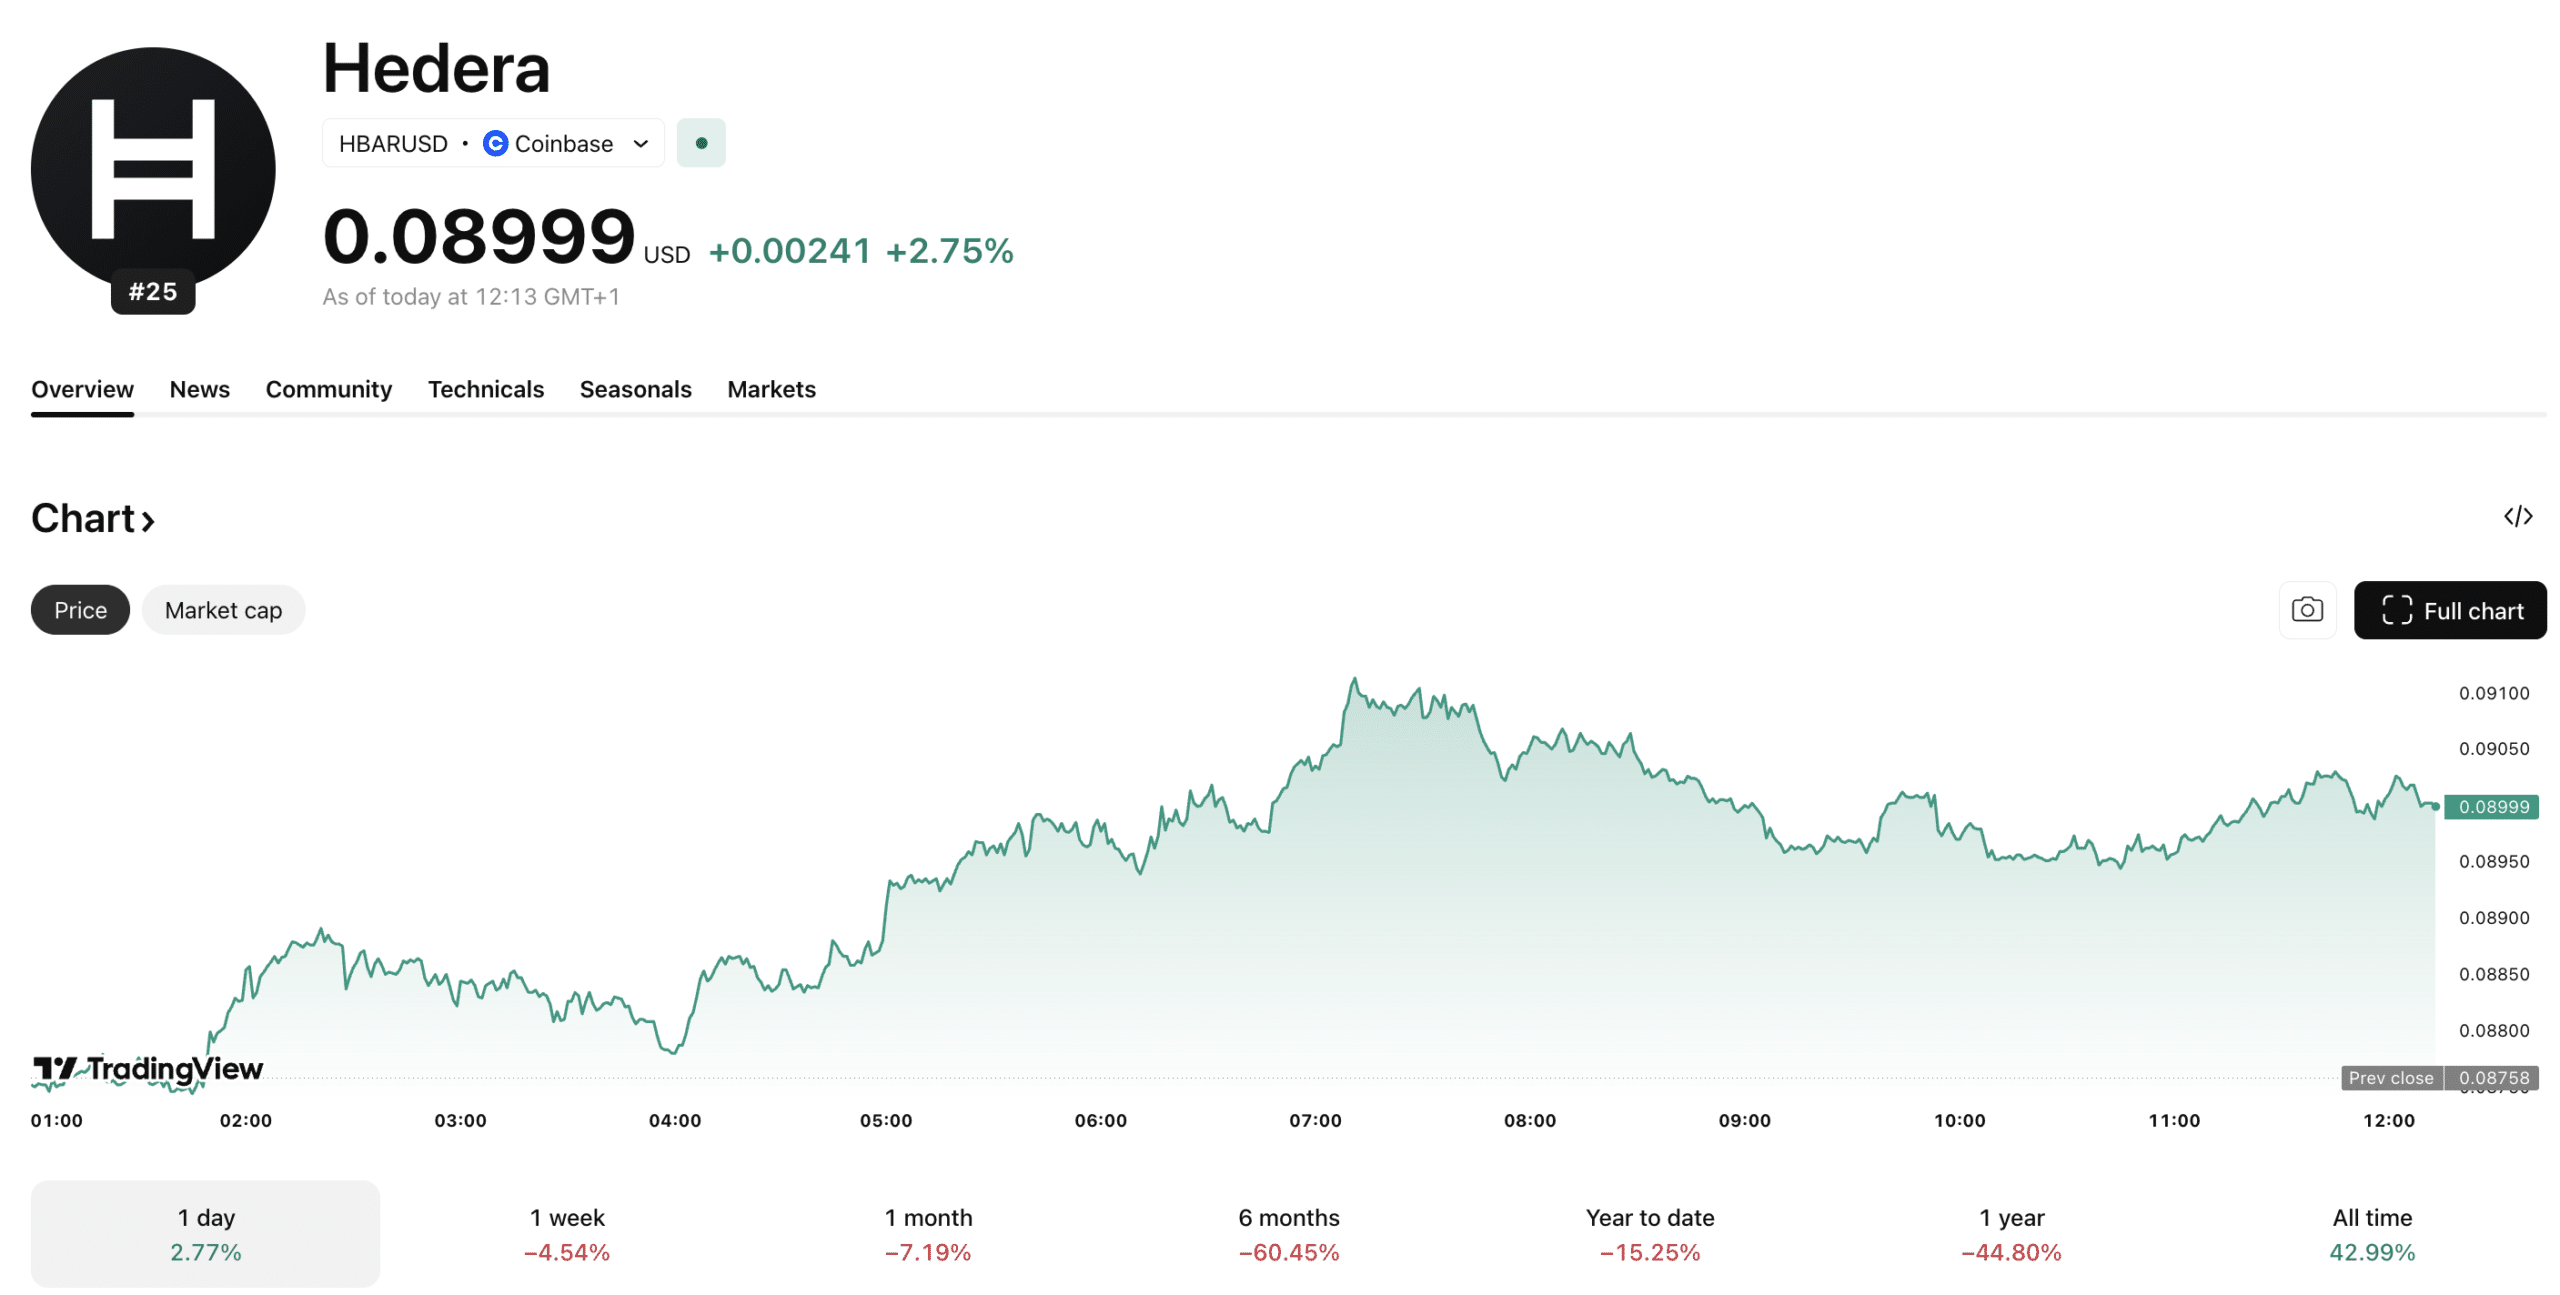Select the All time range

(2371, 1234)
